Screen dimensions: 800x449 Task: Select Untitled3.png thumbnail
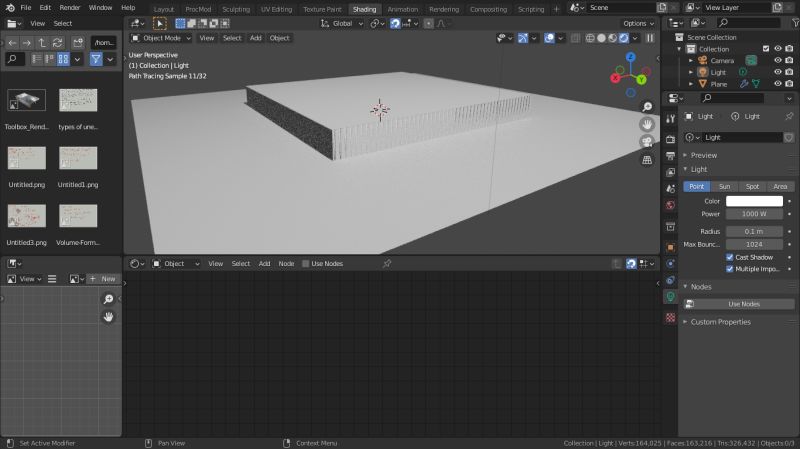(27, 216)
